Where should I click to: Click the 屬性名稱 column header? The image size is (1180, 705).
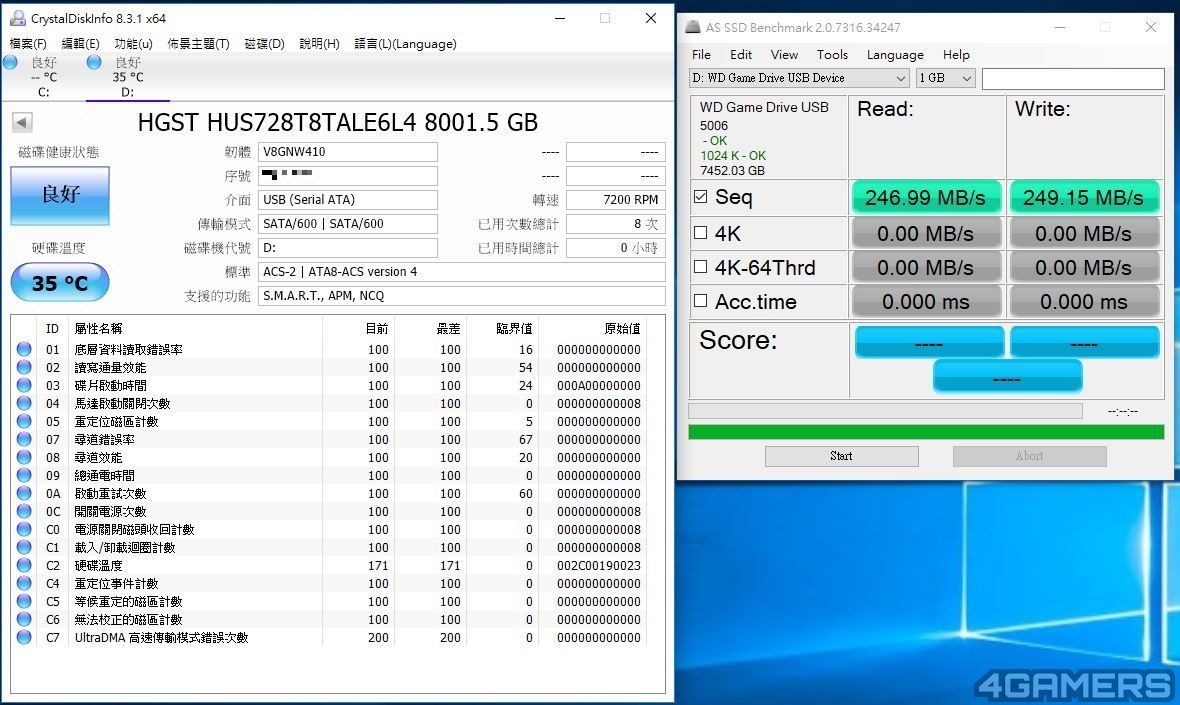(98, 328)
